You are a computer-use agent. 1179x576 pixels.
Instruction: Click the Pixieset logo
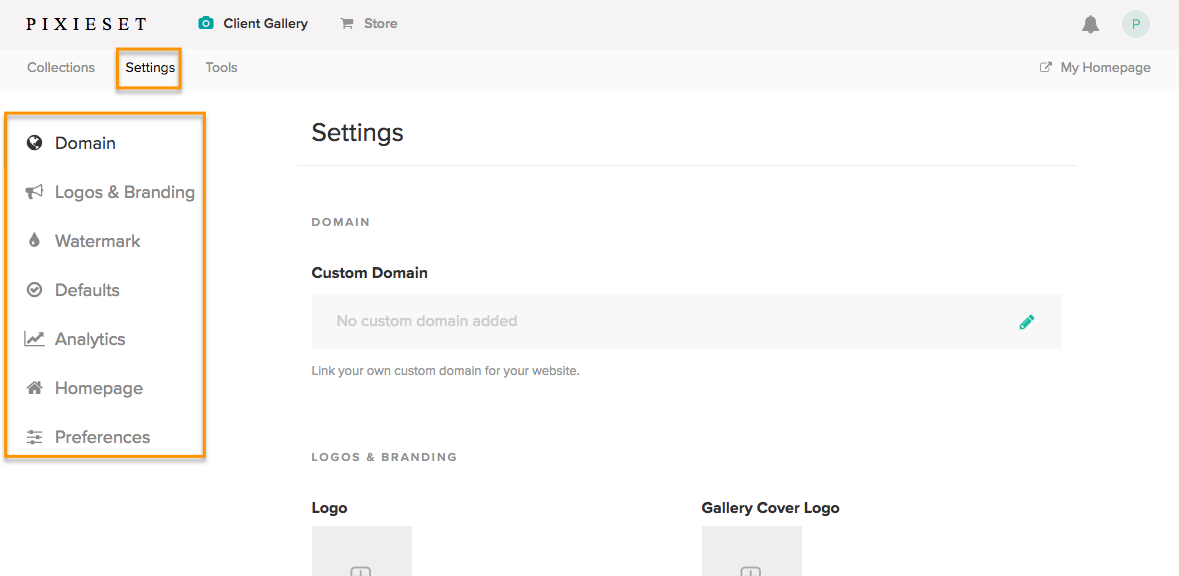click(86, 24)
